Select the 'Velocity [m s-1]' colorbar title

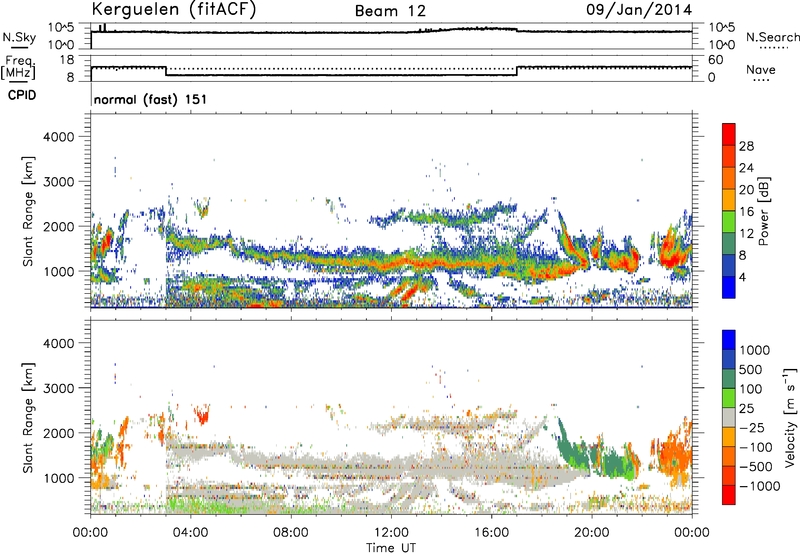tap(790, 417)
